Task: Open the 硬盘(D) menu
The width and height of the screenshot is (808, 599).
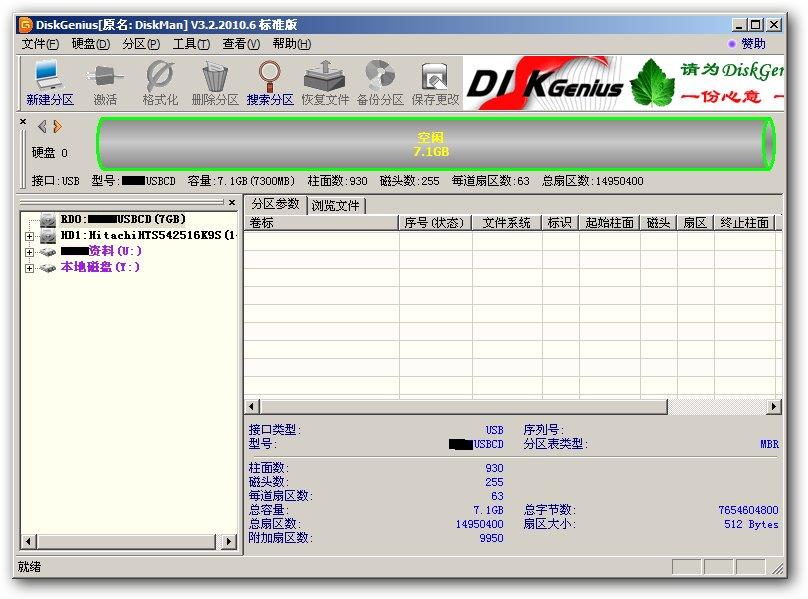Action: coord(91,44)
